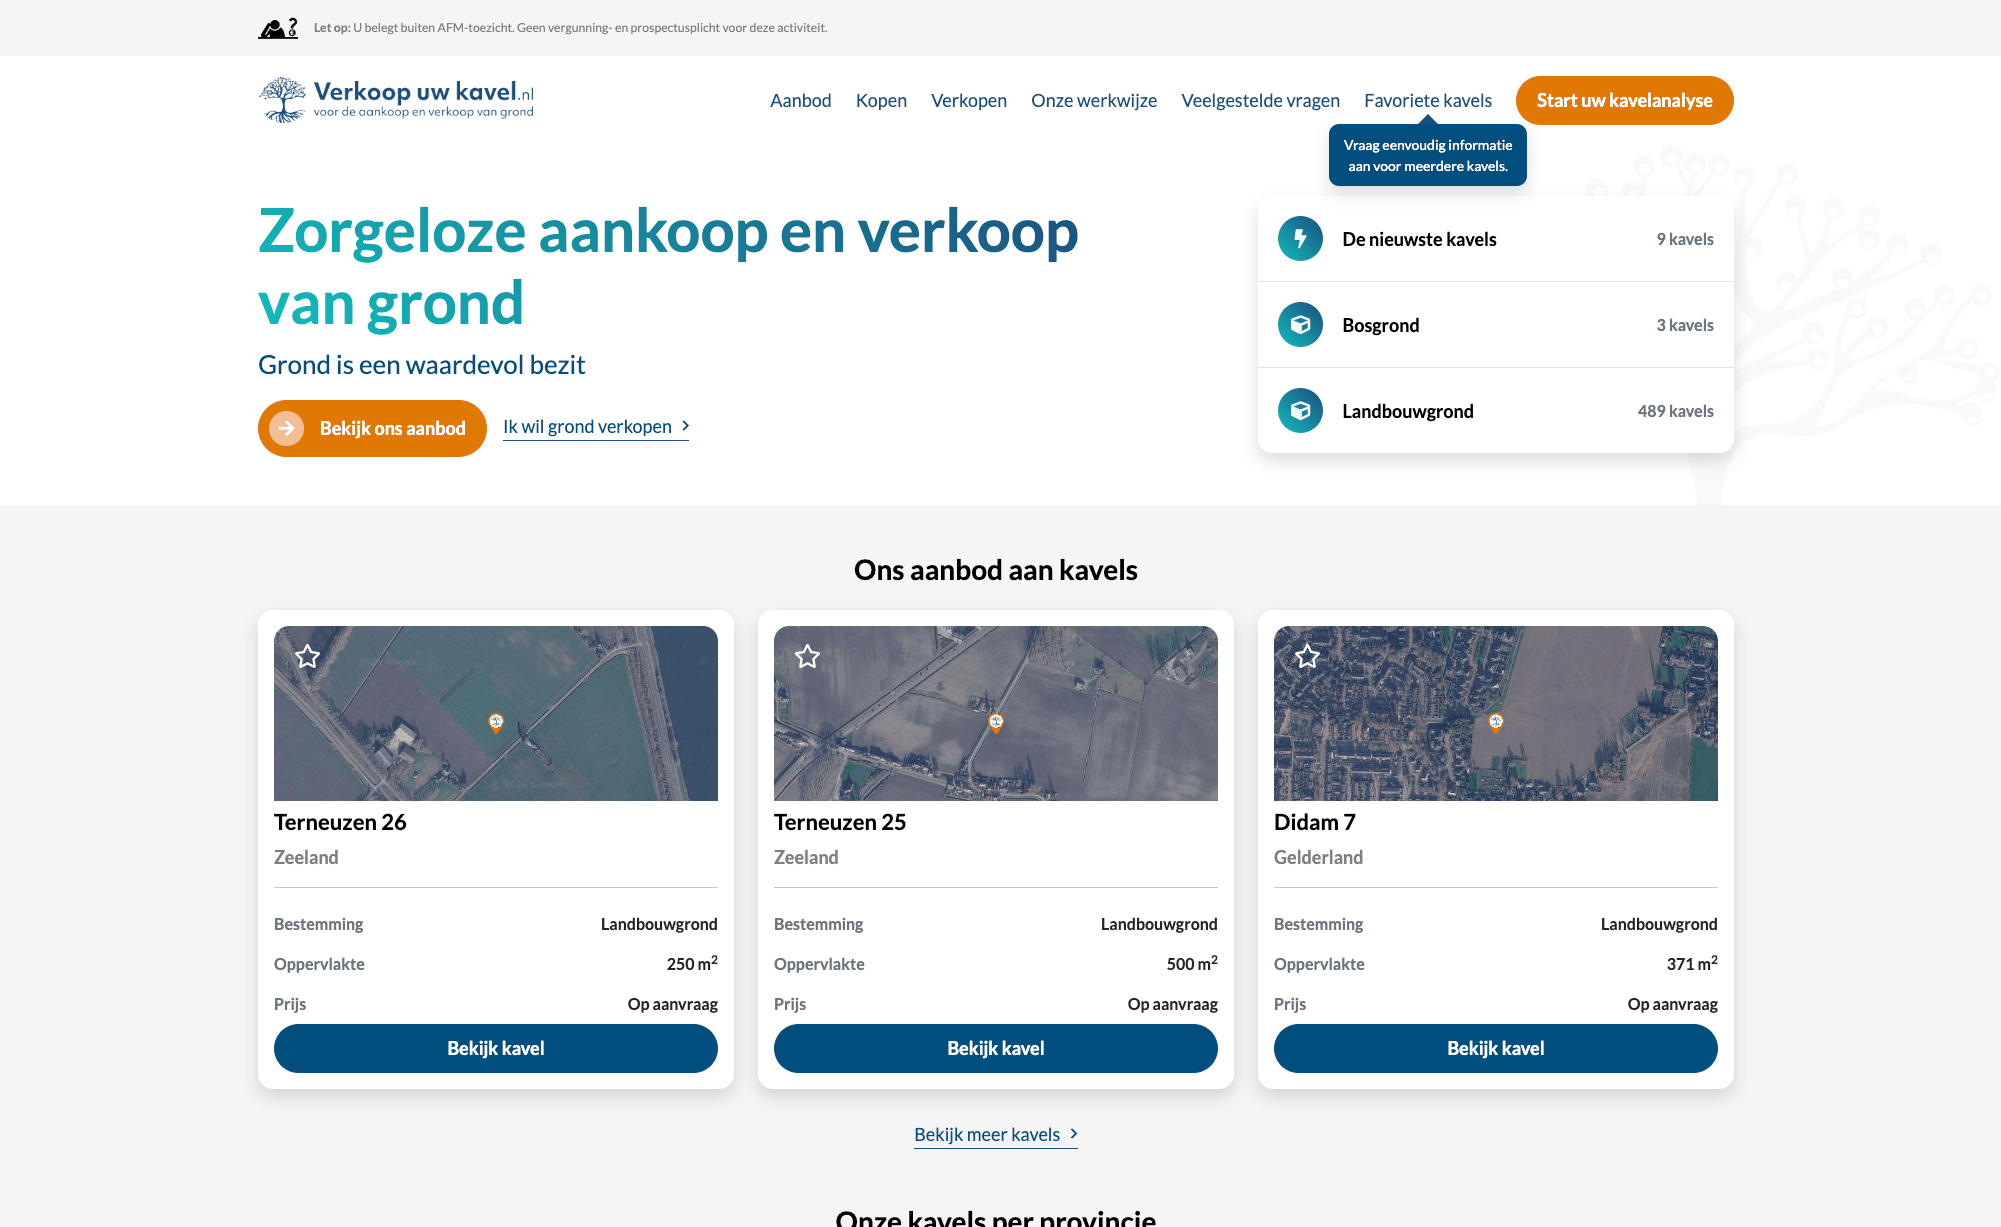Click the Bekijk ons aanbod button
This screenshot has width=2001, height=1227.
coord(372,428)
